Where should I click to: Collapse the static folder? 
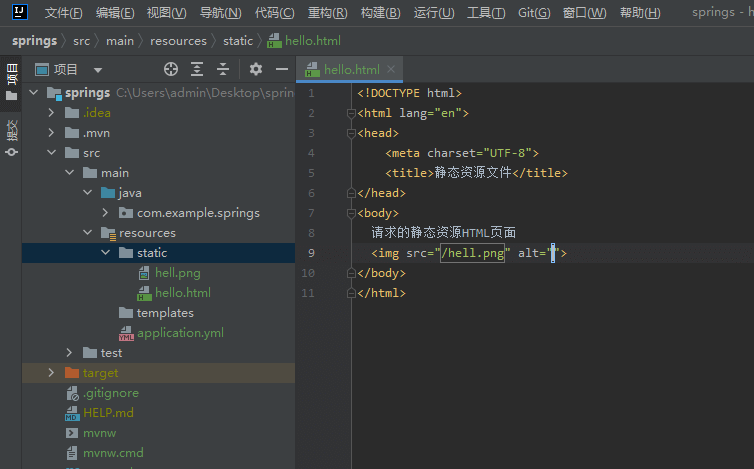coord(105,253)
